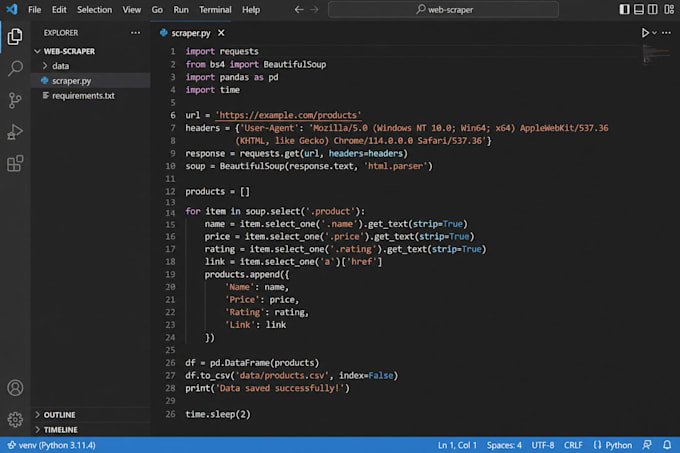Click 'import requests' on line 1

pyautogui.click(x=222, y=51)
